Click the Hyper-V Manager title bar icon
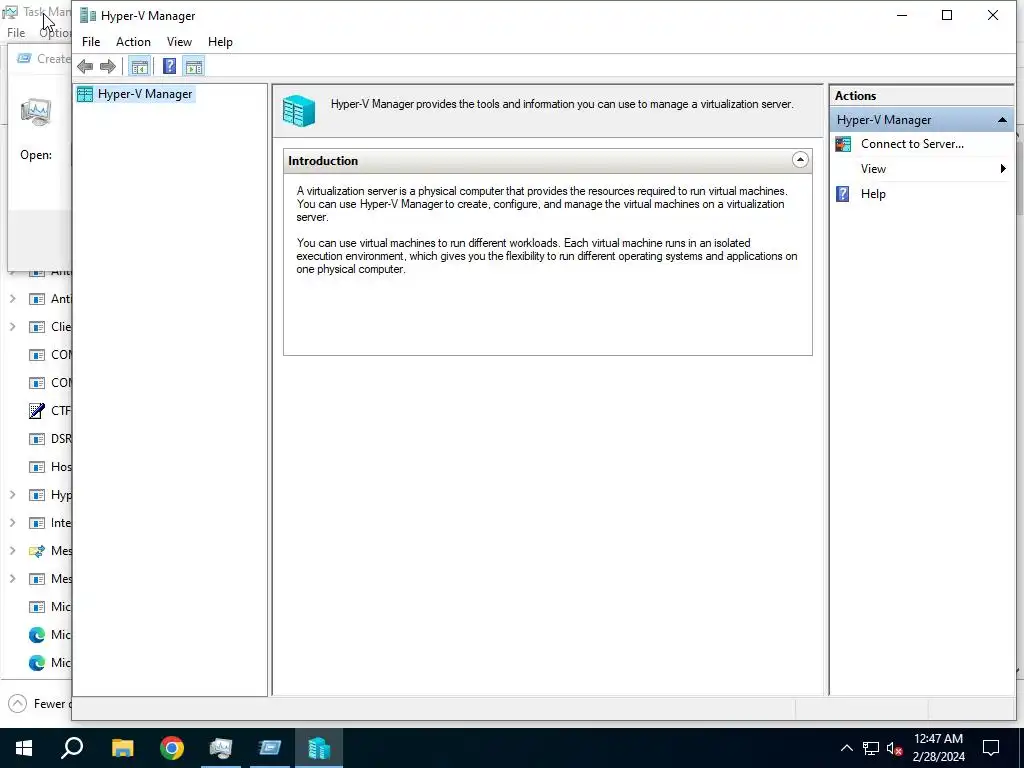This screenshot has width=1024, height=768. tap(88, 15)
